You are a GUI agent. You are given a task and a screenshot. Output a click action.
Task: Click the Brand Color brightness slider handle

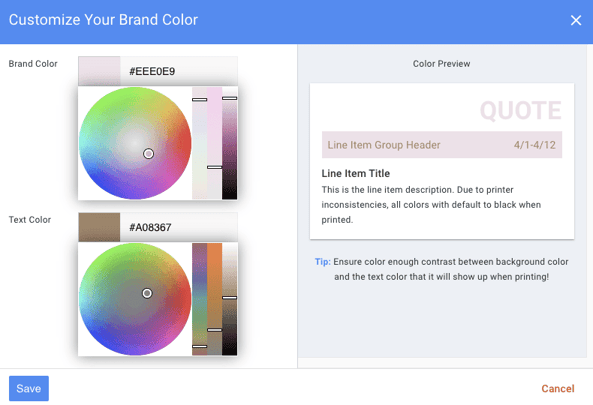click(x=230, y=98)
